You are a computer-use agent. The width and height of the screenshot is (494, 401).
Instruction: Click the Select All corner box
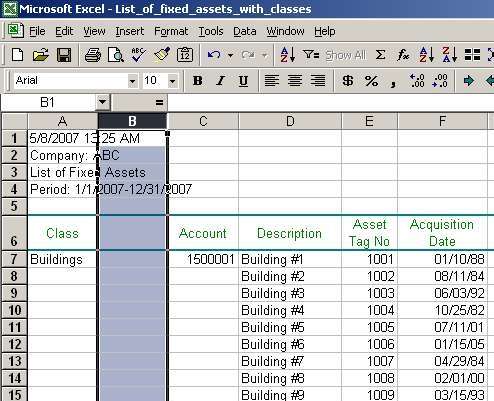(14, 121)
